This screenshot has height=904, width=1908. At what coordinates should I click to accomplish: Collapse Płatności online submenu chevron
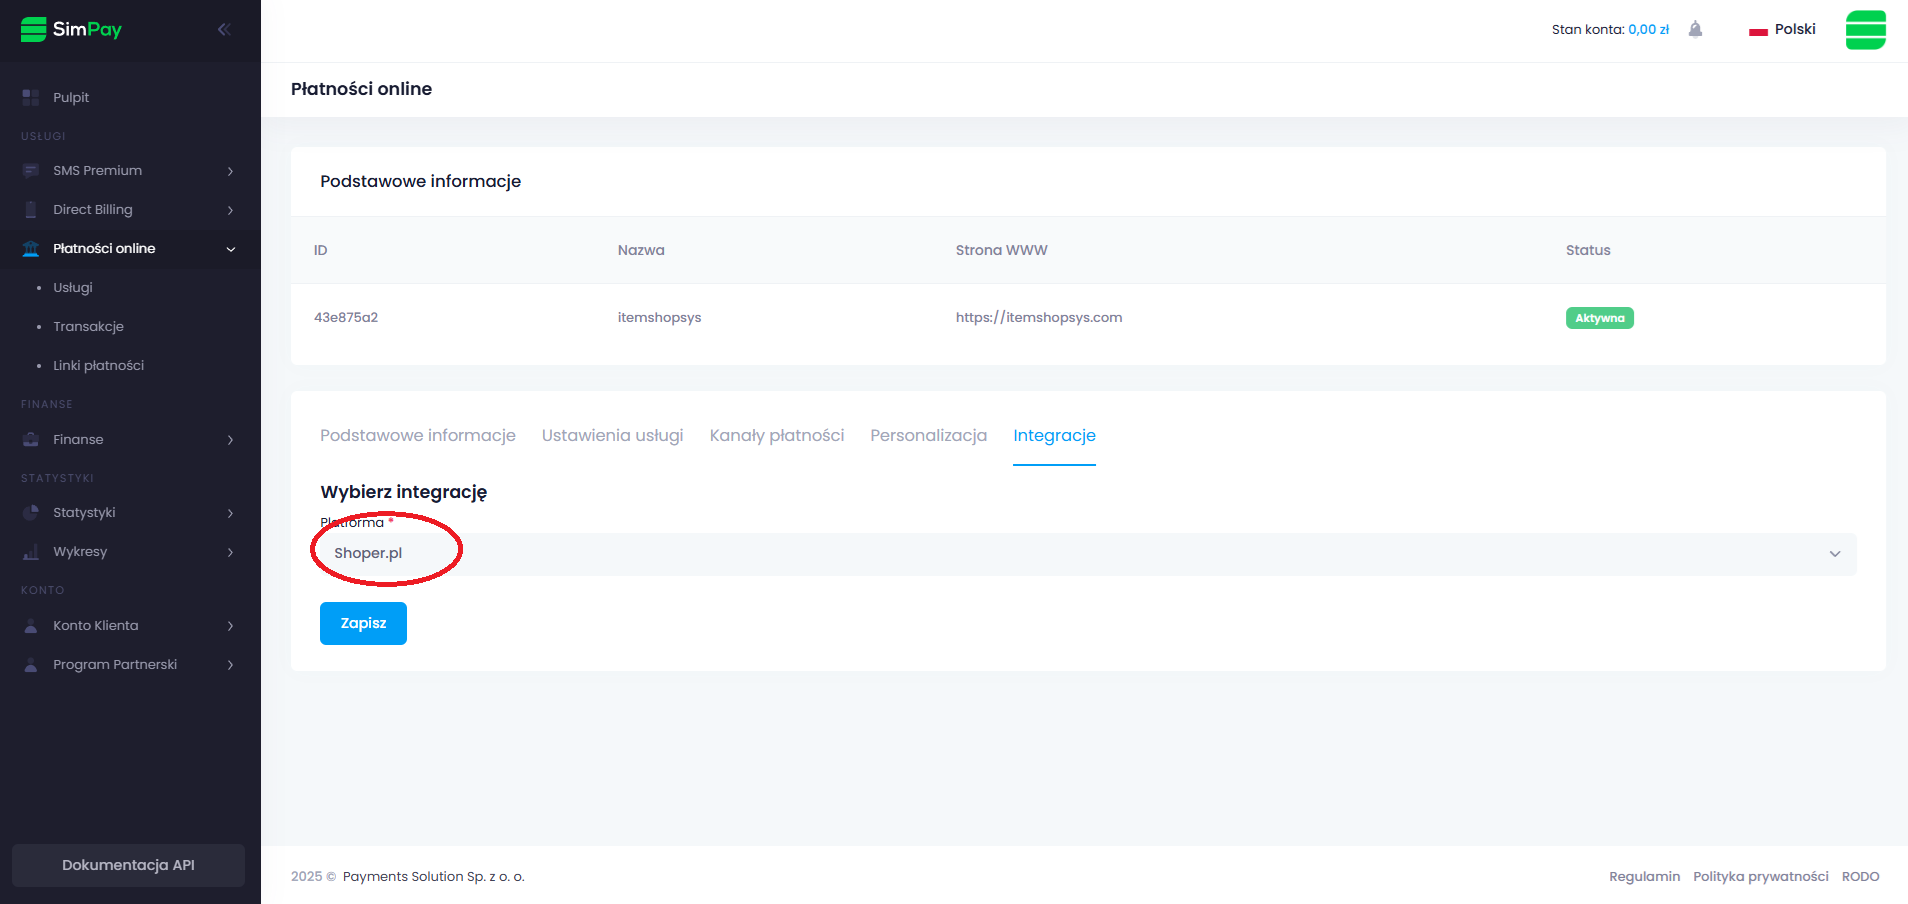pos(231,249)
